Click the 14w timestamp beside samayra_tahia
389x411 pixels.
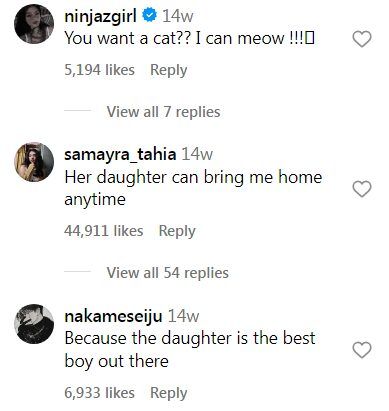(x=197, y=154)
